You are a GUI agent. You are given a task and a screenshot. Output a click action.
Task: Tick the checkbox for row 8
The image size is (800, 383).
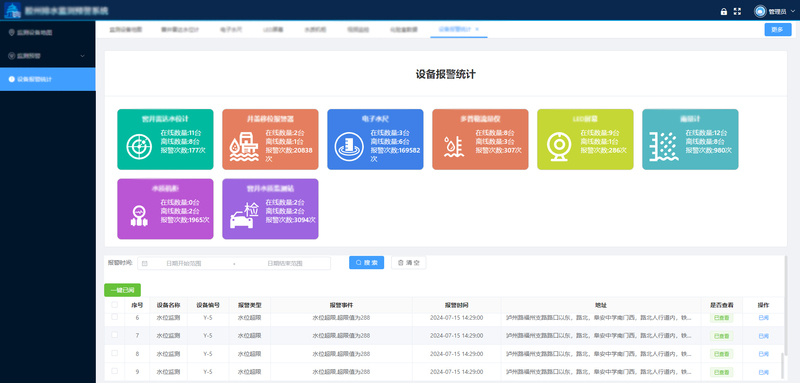[x=114, y=353]
